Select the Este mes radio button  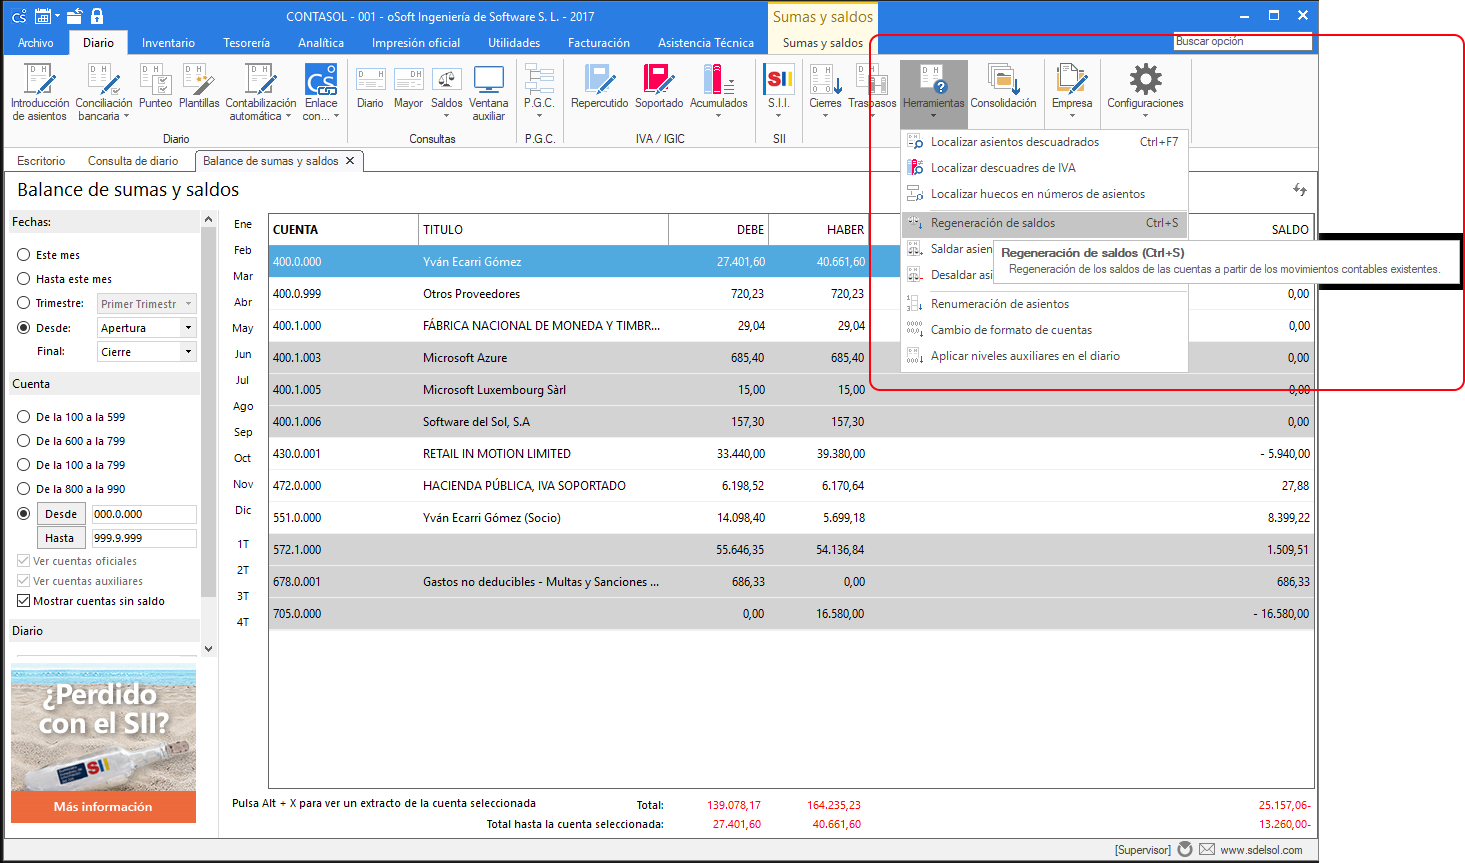(24, 255)
